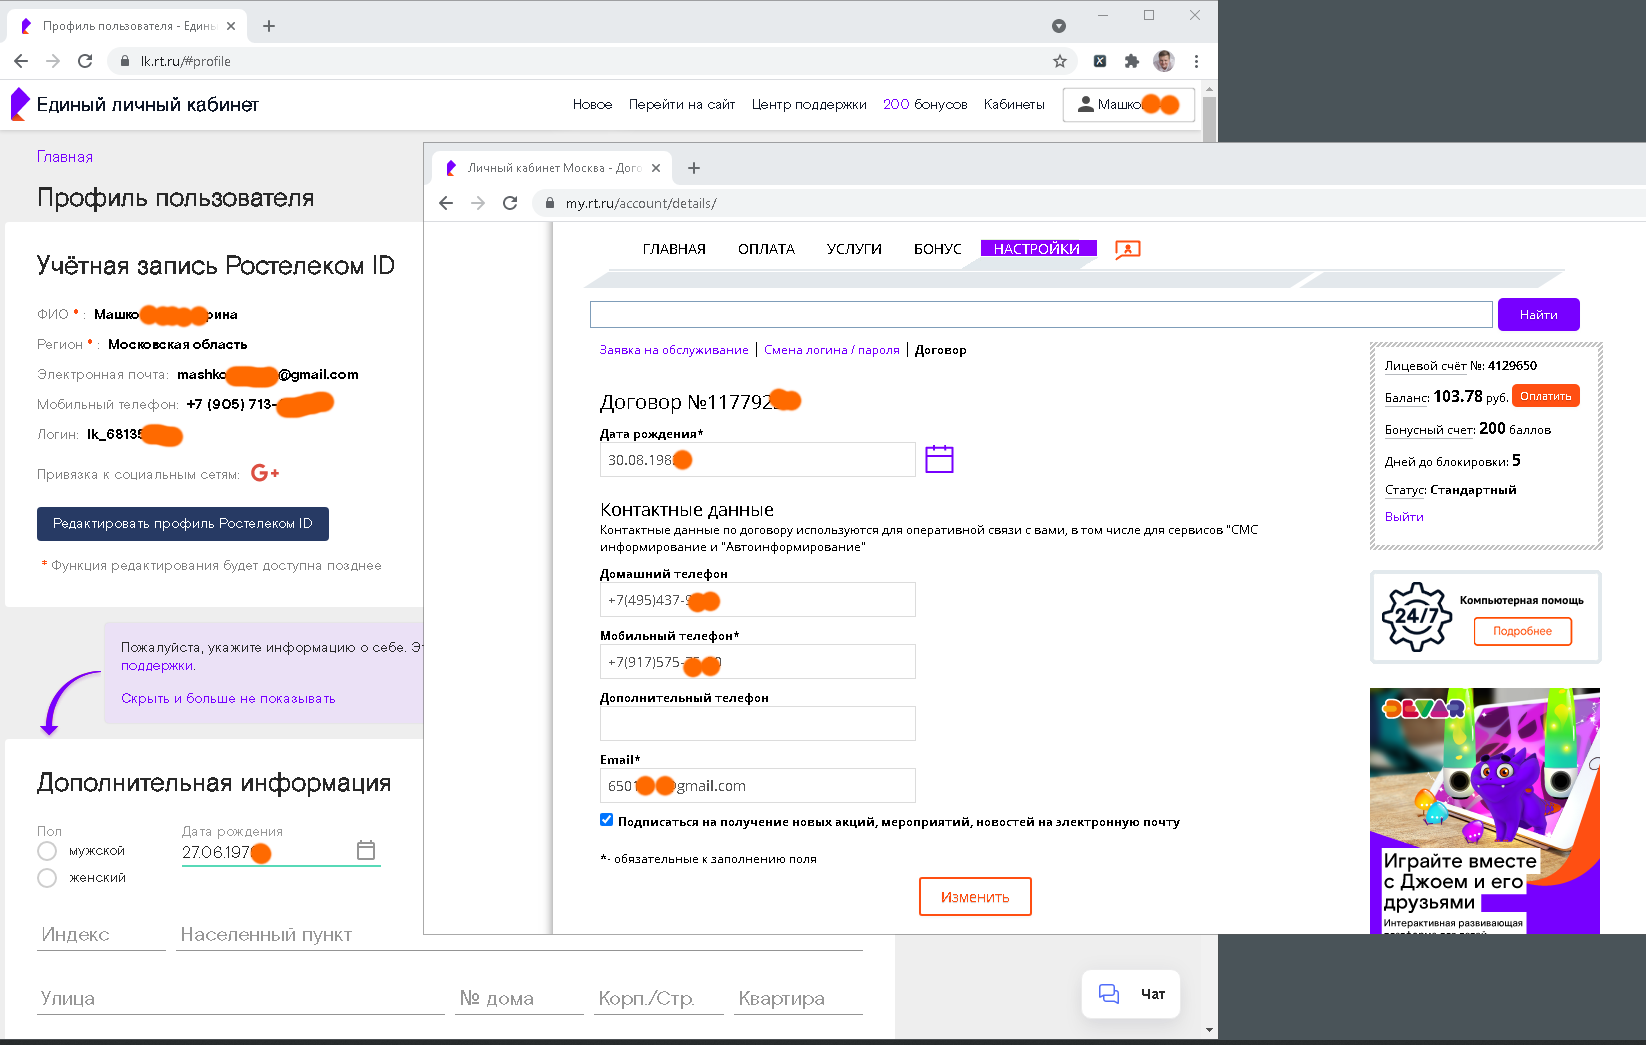Click the Email input field in Договор
Viewport: 1646px width, 1045px height.
click(757, 786)
